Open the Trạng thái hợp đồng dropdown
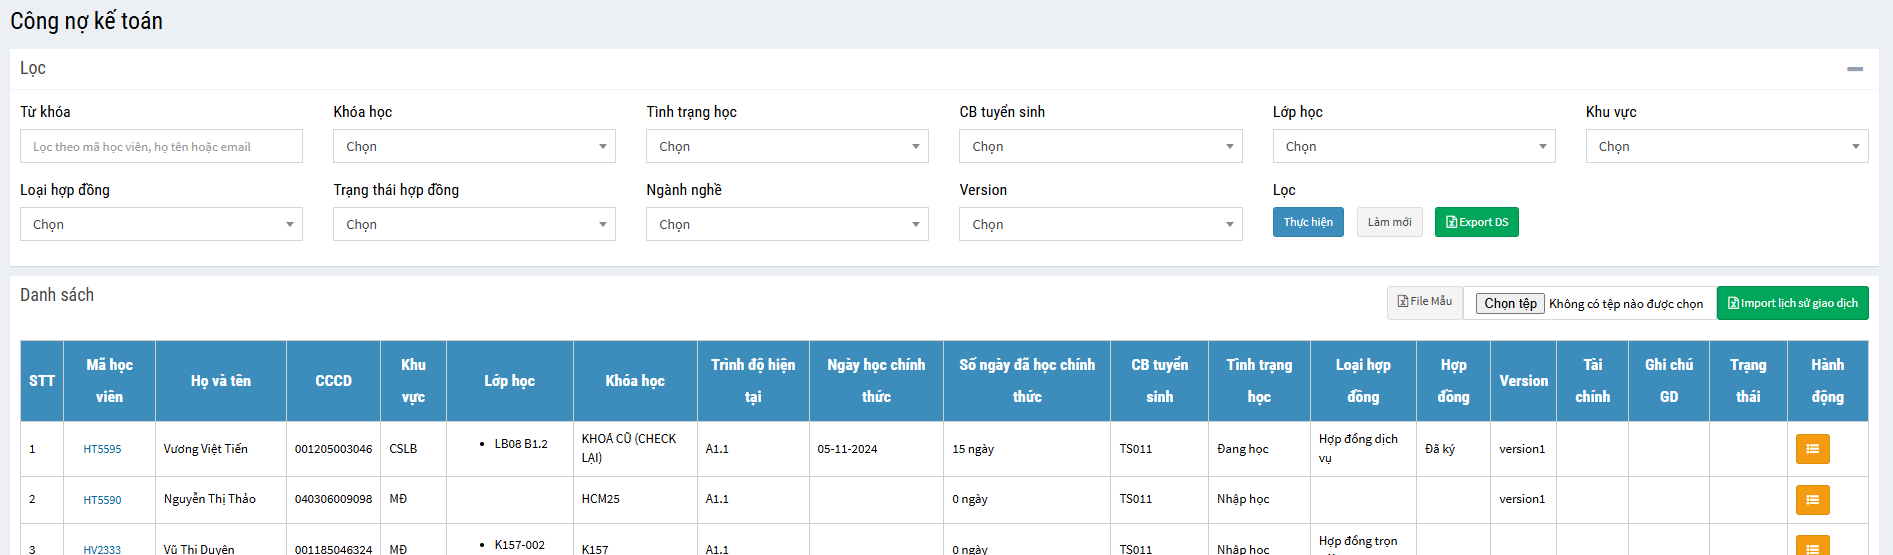The height and width of the screenshot is (555, 1893). (x=474, y=224)
